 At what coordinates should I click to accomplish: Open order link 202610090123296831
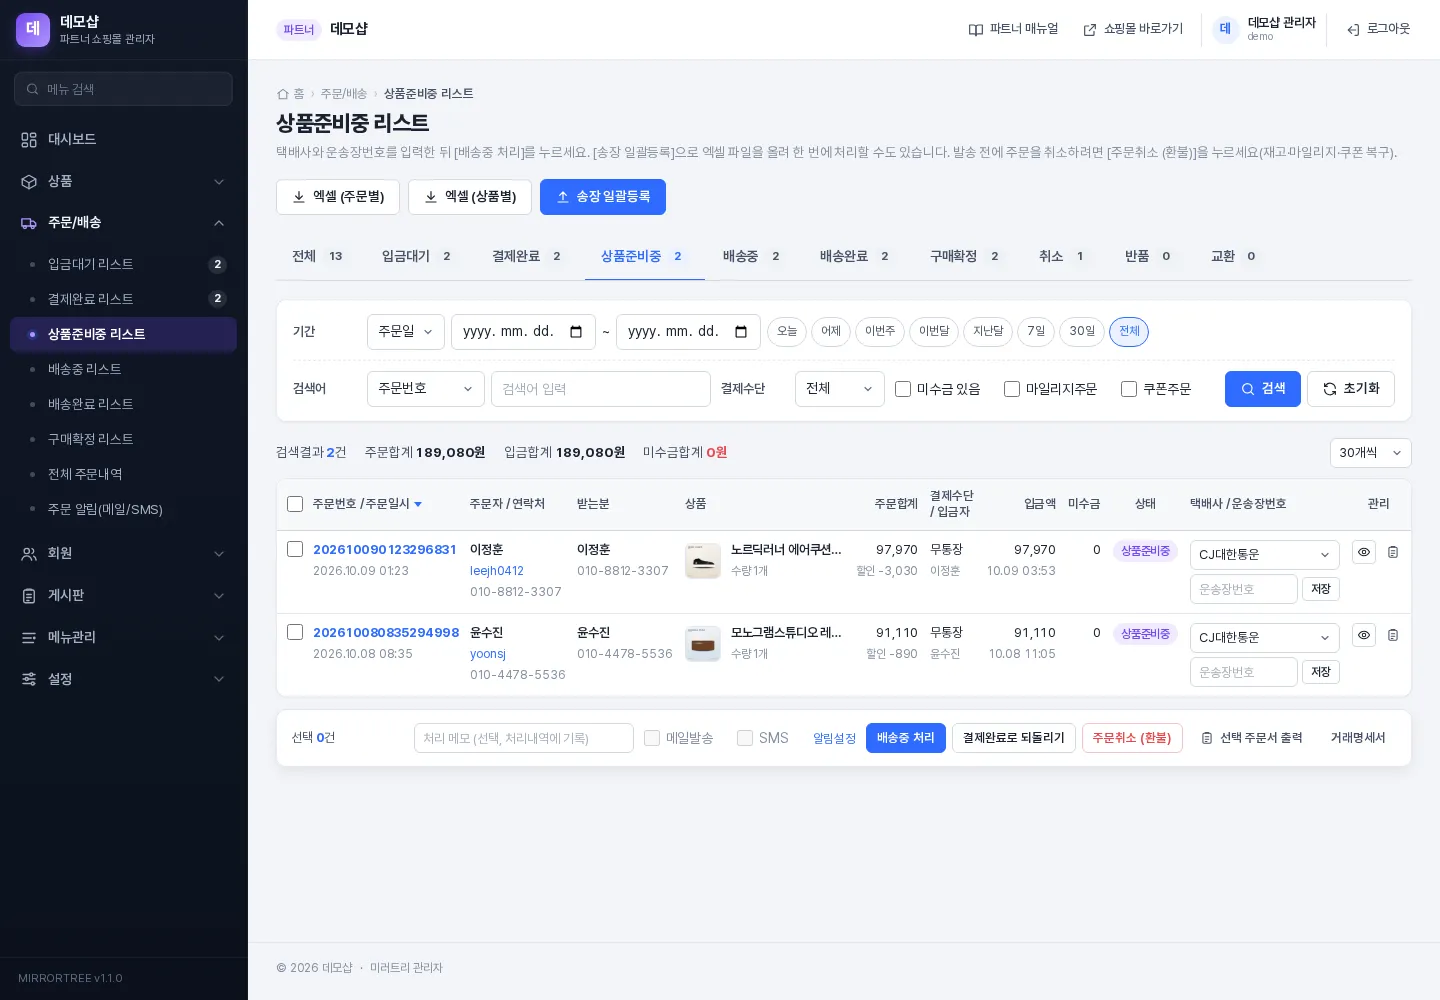coord(385,550)
